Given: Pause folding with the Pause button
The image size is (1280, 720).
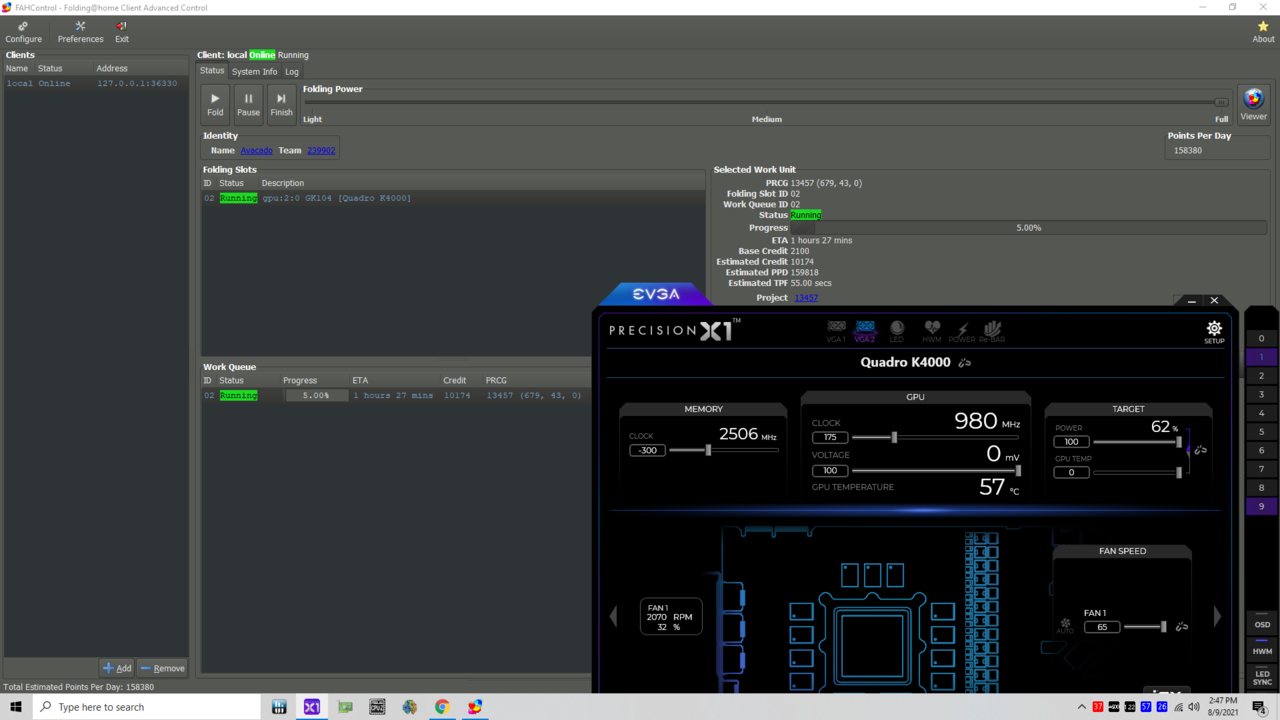Looking at the screenshot, I should click(x=248, y=103).
